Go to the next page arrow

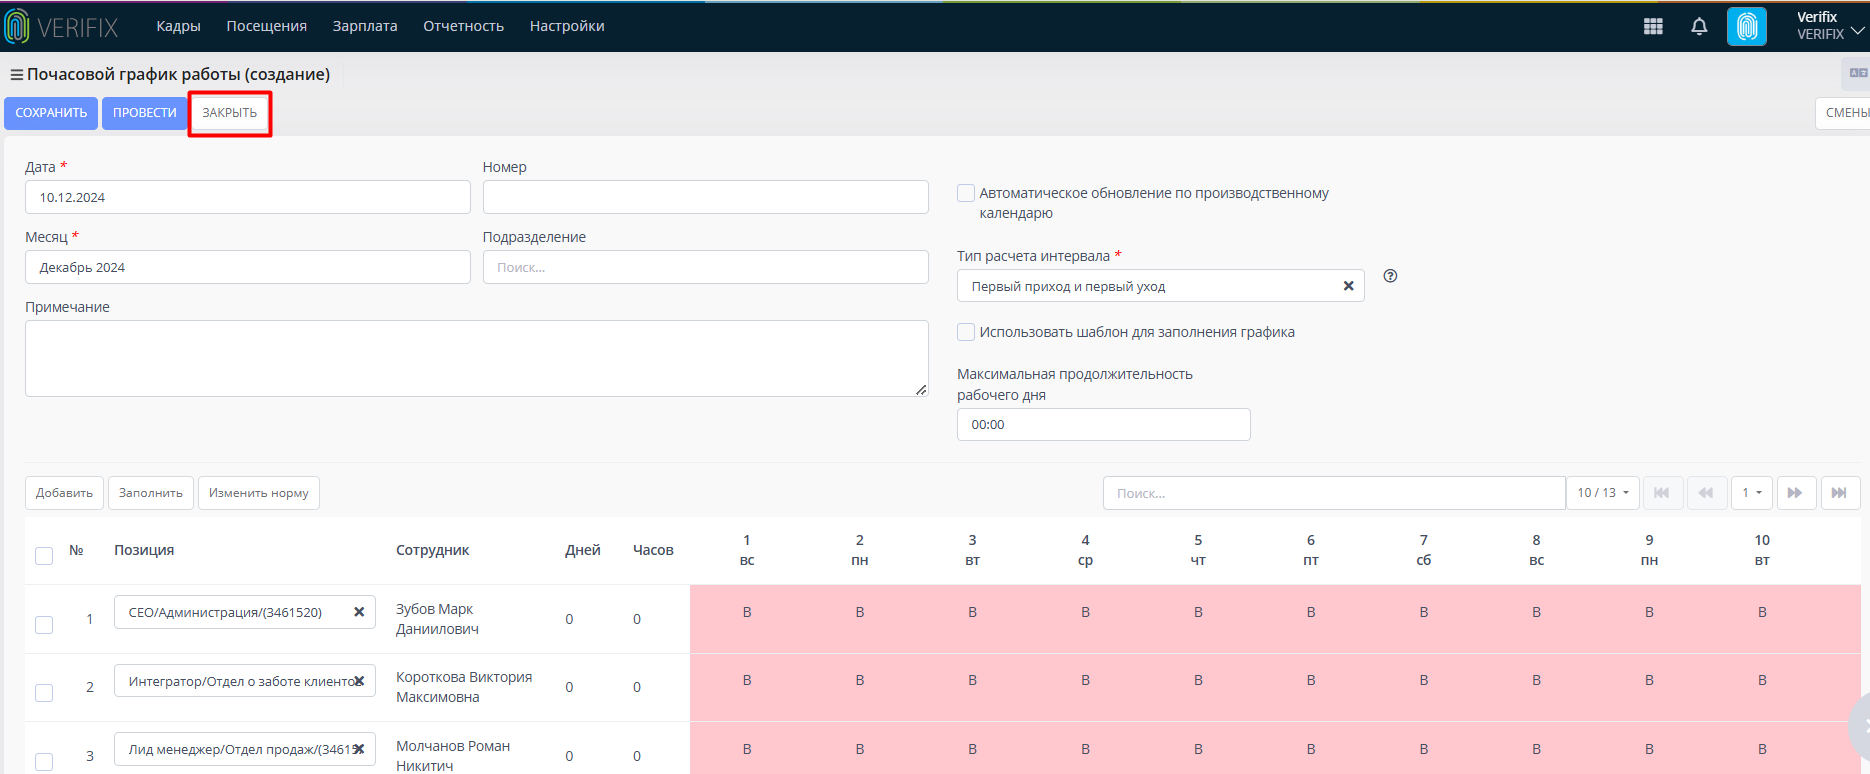[1796, 493]
